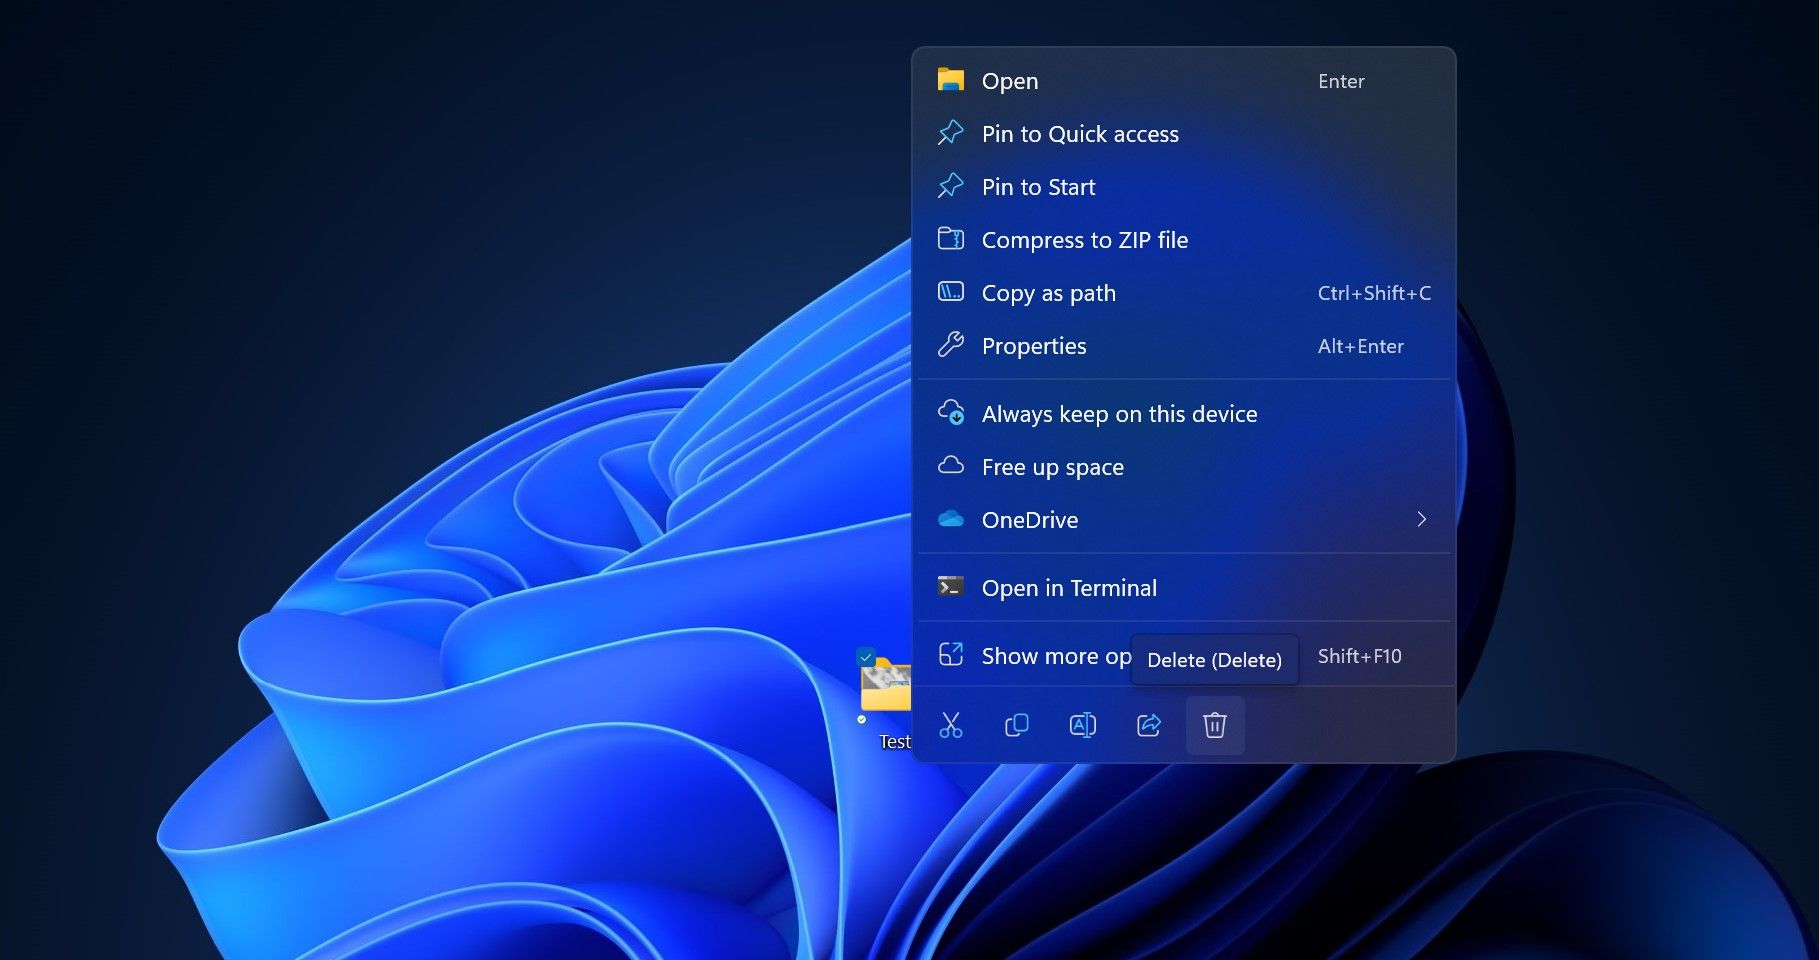This screenshot has width=1819, height=960.
Task: Choose Pin to Quick access
Action: click(1080, 134)
